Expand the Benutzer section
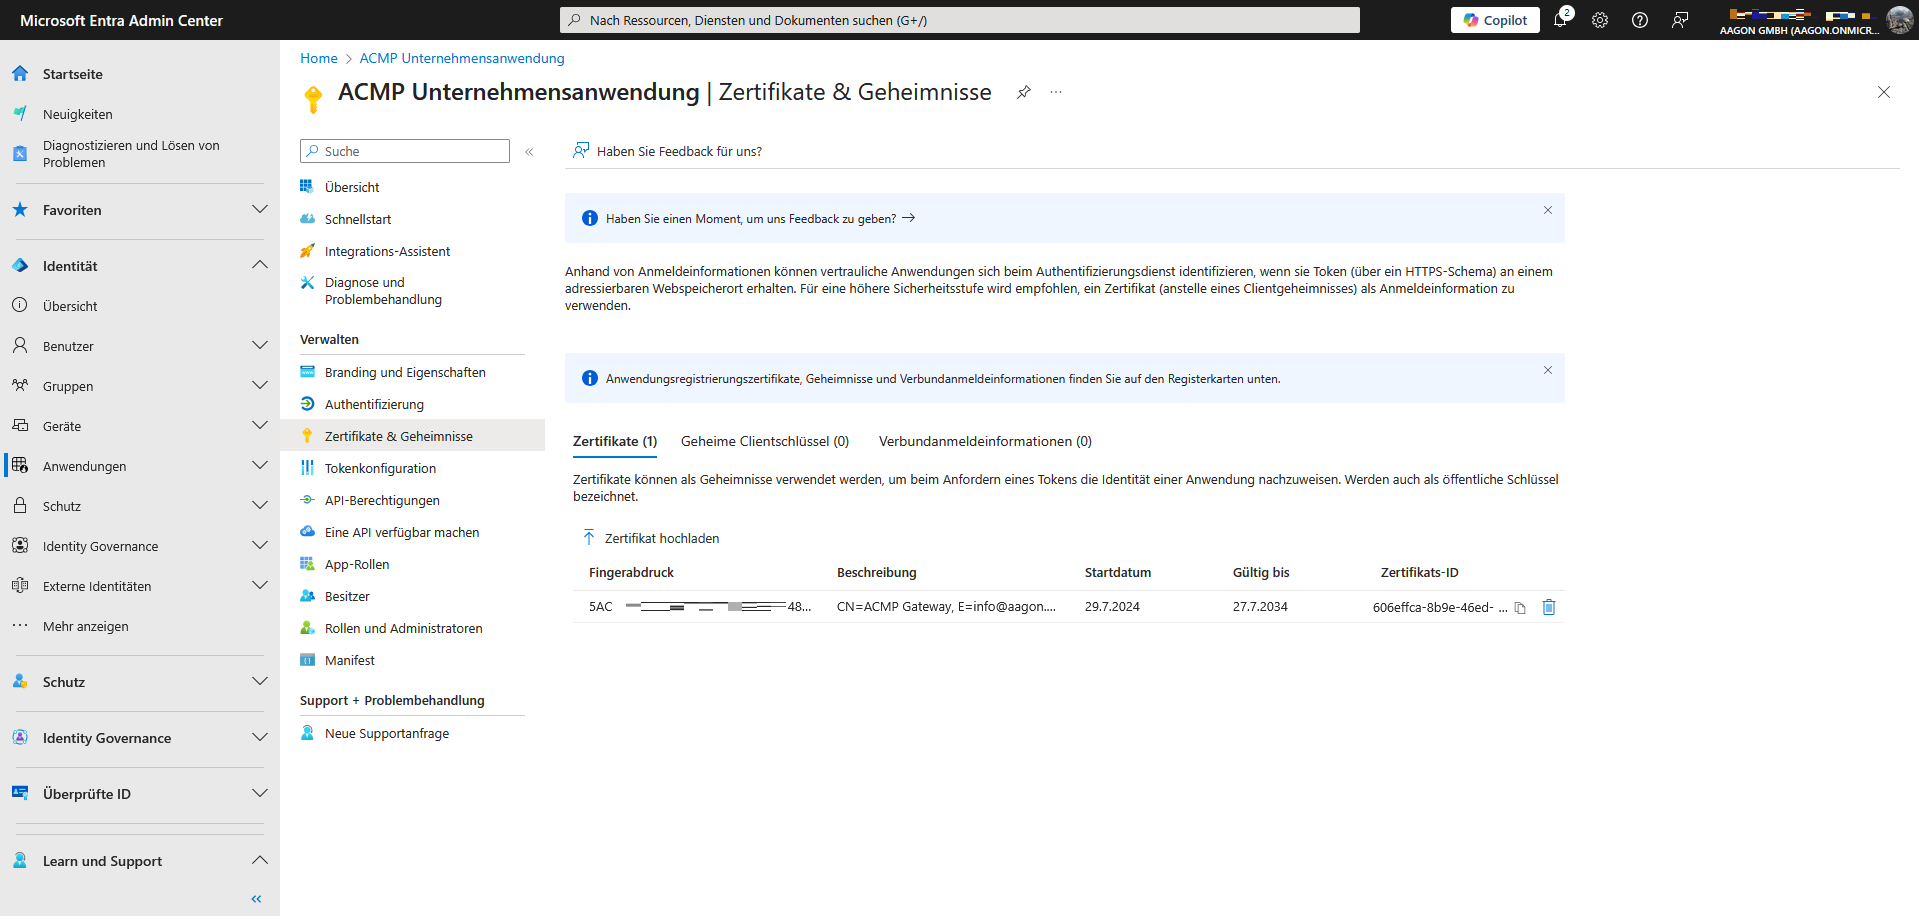Viewport: 1919px width, 916px height. pyautogui.click(x=259, y=345)
